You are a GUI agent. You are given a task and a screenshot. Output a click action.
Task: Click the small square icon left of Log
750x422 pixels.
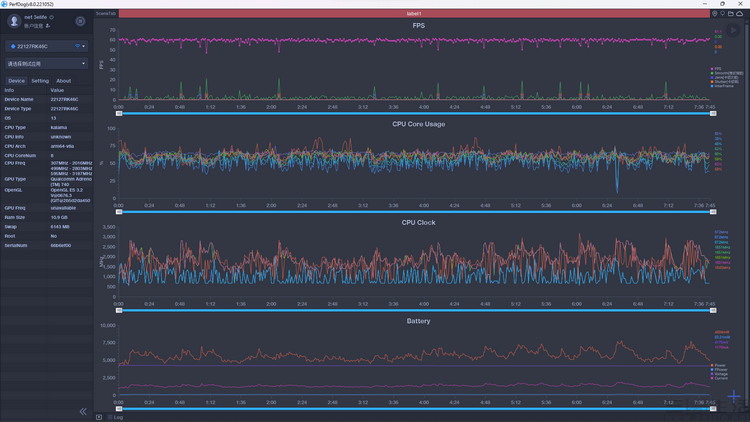[99, 417]
